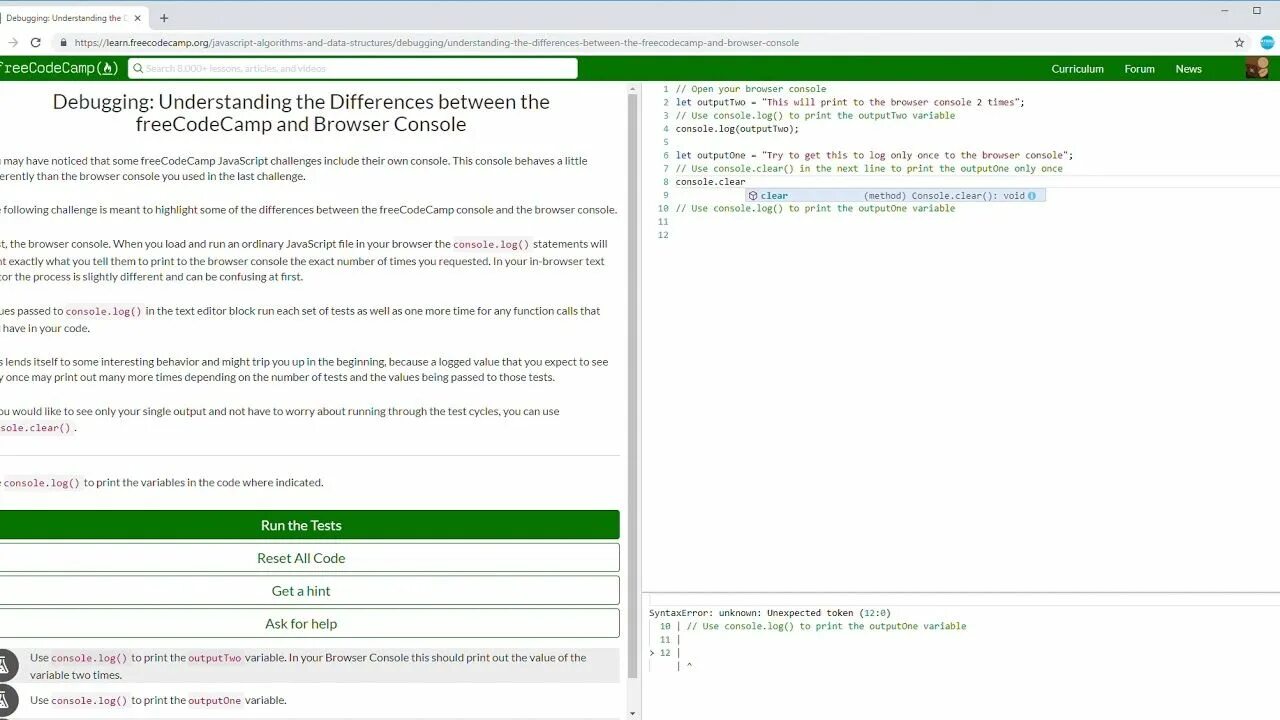Click Reset All Code button
The image size is (1280, 720).
click(301, 558)
